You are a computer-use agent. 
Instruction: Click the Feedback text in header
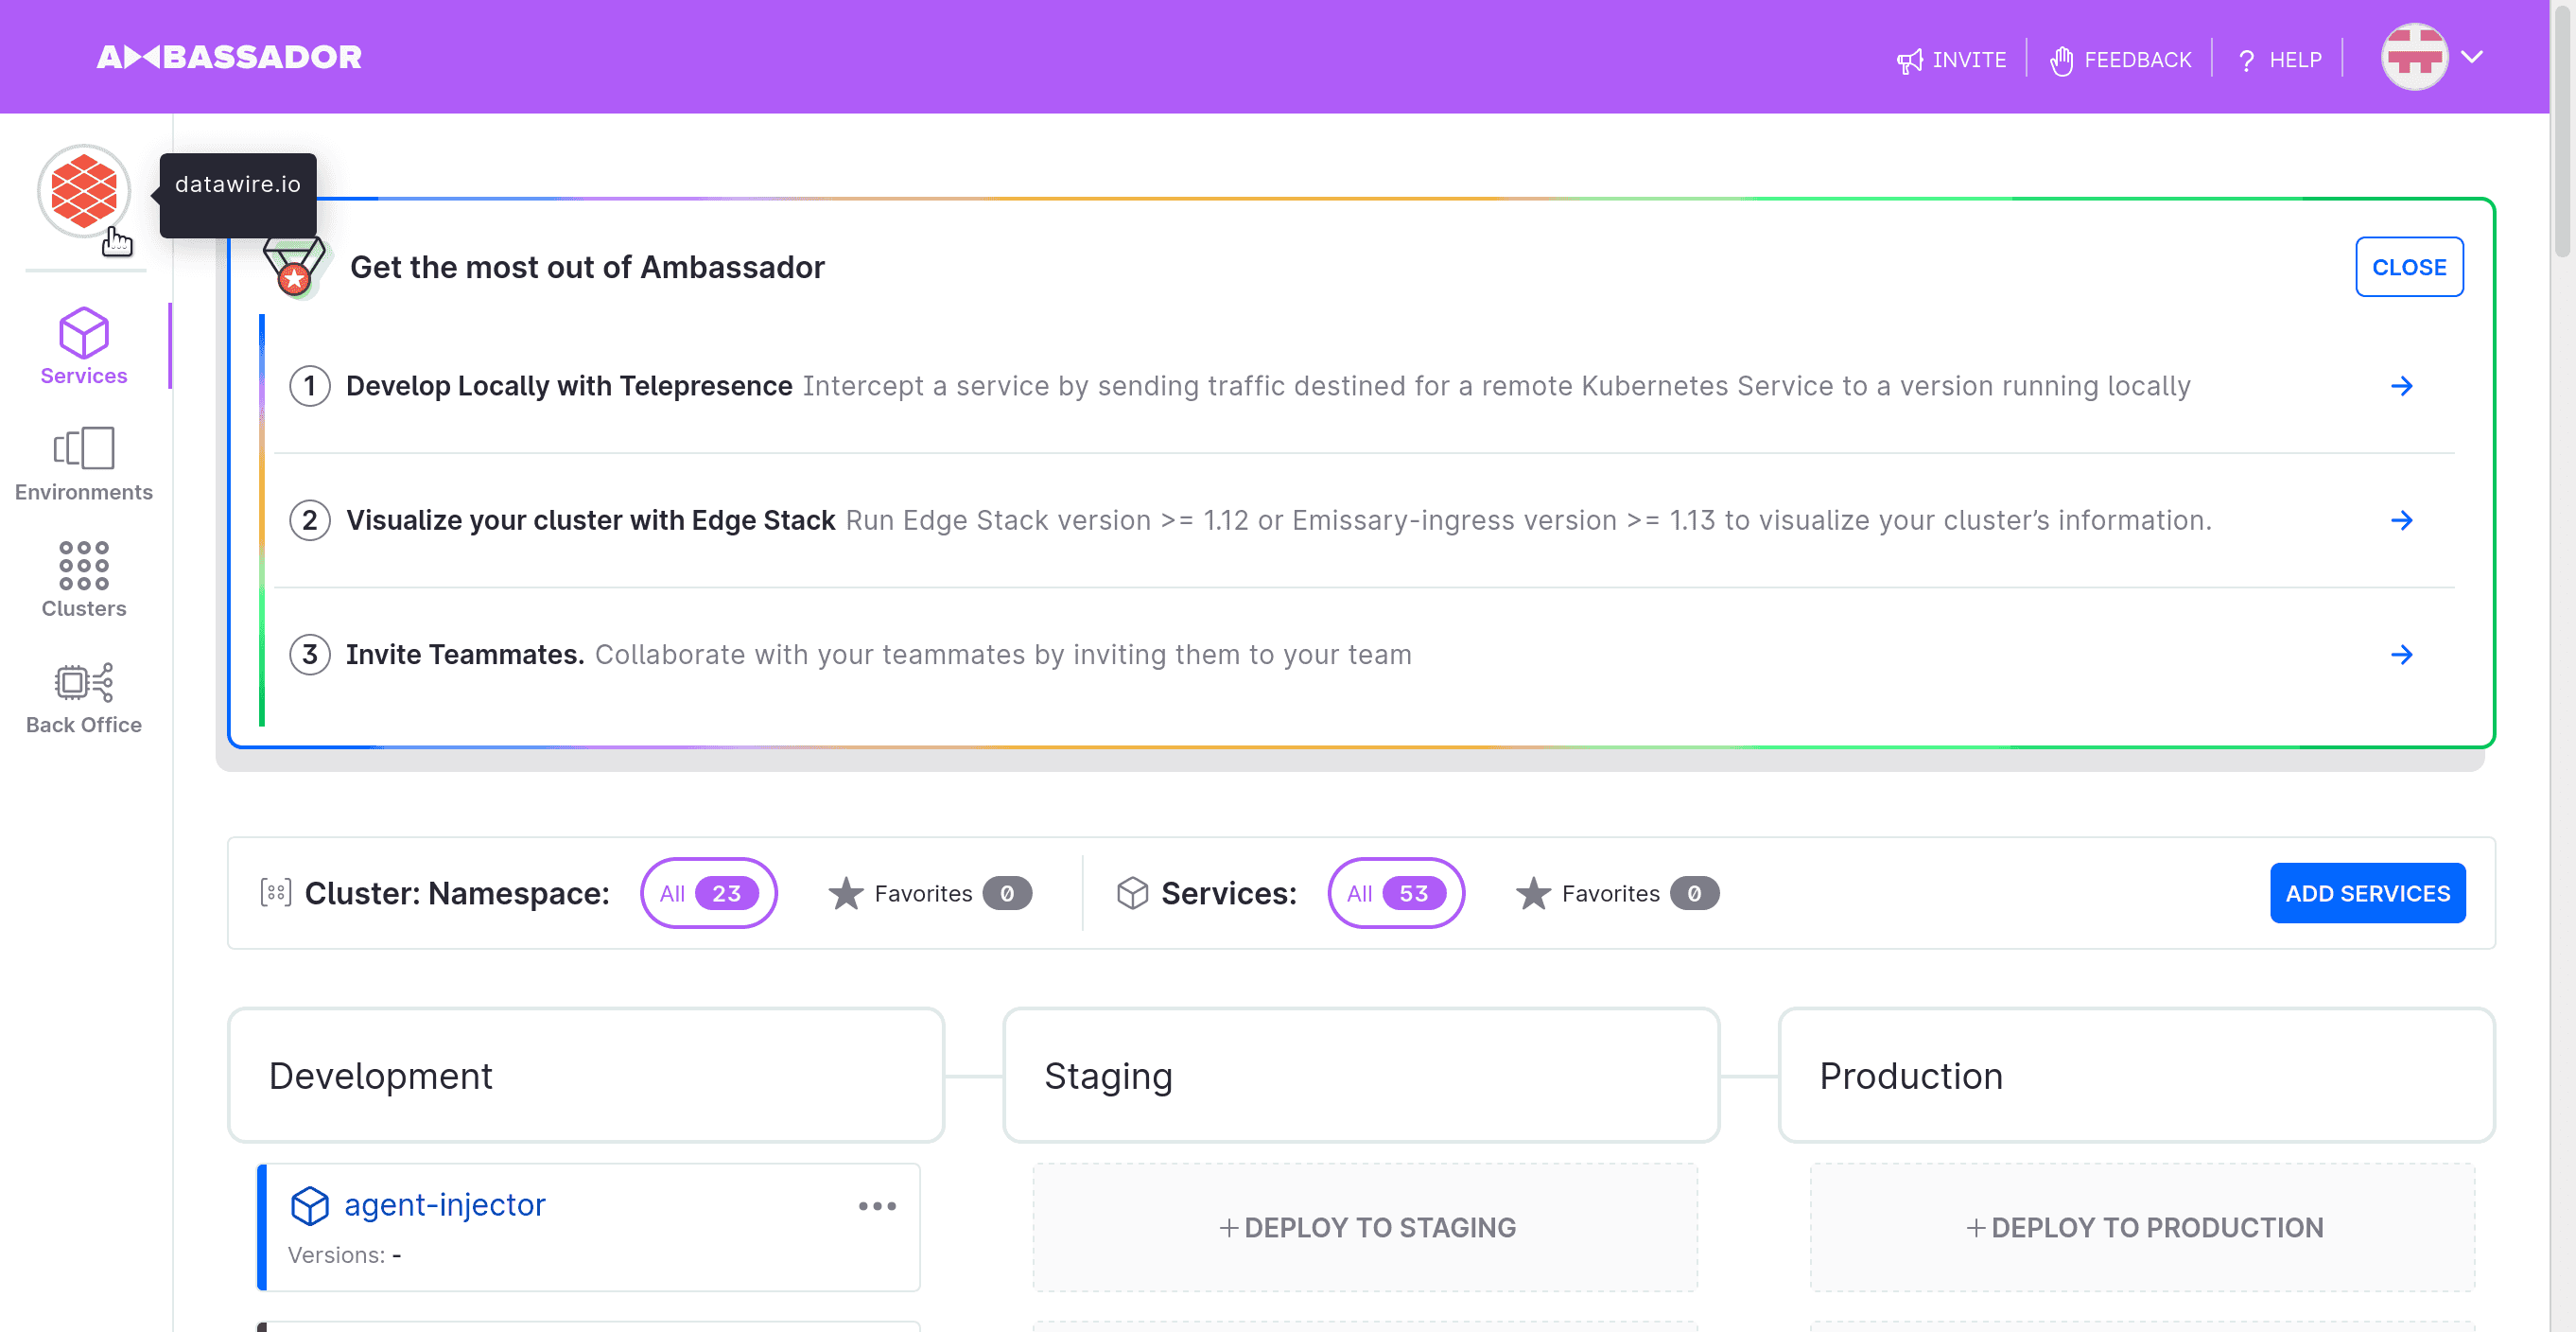click(x=2137, y=60)
